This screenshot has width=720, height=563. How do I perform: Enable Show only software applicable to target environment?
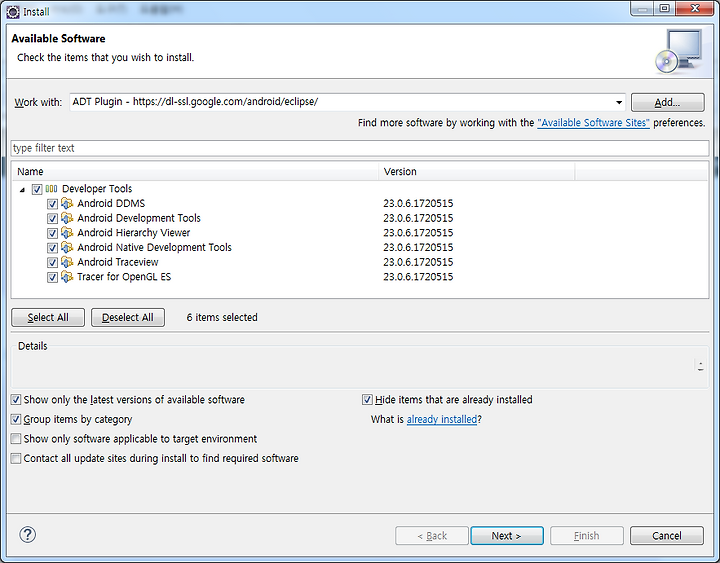point(16,439)
